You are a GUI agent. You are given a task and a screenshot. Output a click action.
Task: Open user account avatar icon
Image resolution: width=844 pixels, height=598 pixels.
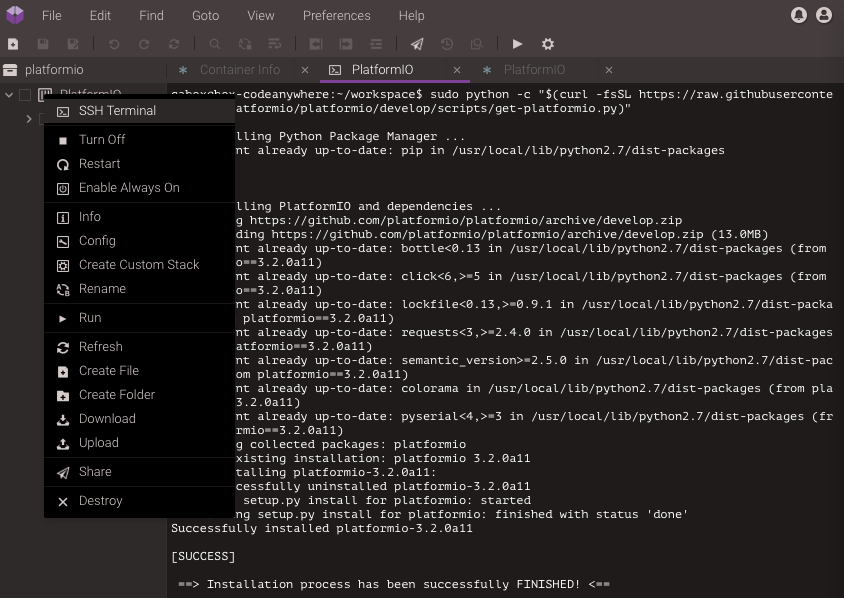[824, 15]
